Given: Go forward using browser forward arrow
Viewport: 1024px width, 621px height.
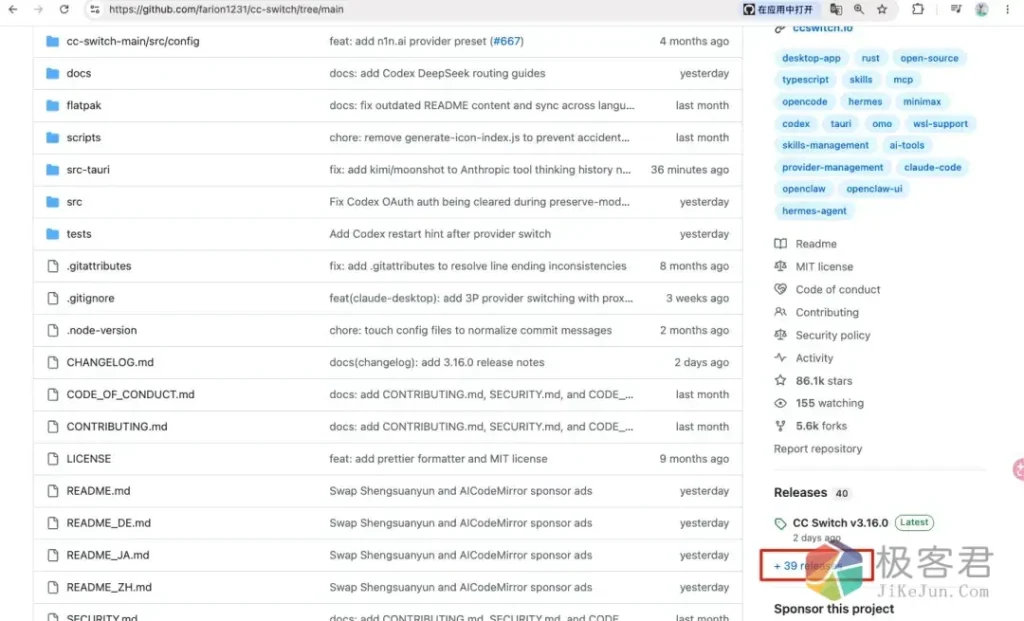Looking at the screenshot, I should (39, 9).
